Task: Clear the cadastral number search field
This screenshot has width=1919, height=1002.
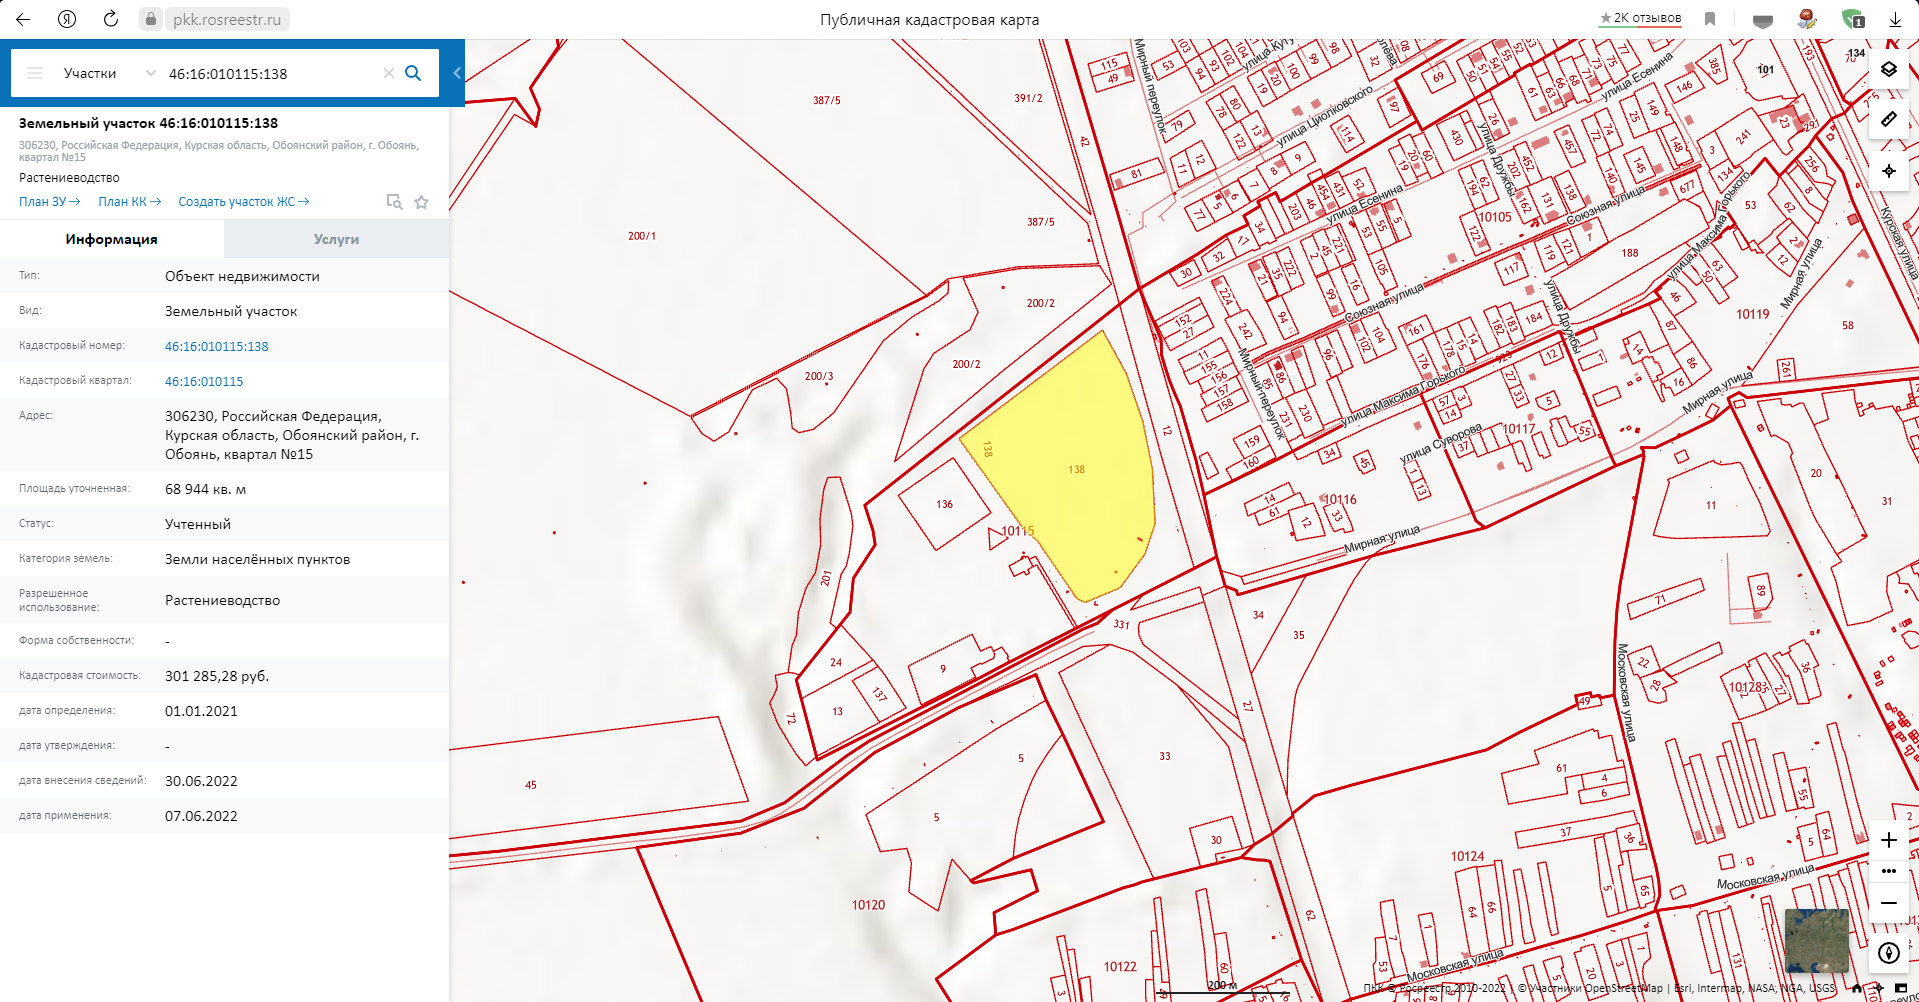Action: pos(389,73)
